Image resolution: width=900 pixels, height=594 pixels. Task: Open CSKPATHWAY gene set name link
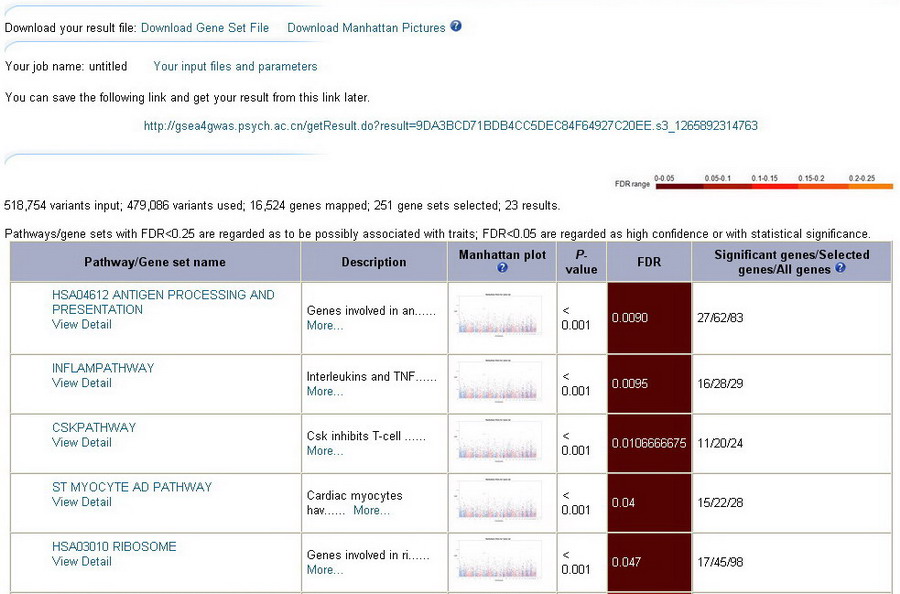94,428
